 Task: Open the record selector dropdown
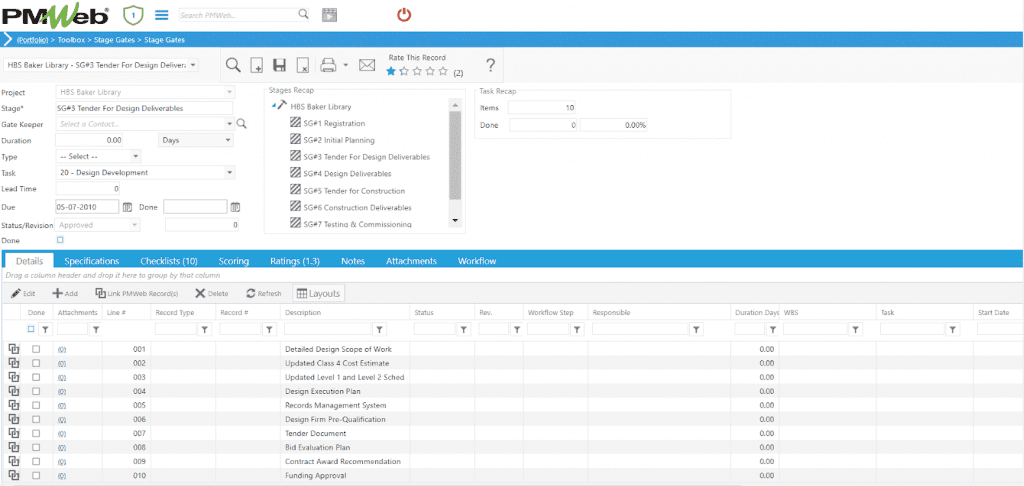(194, 65)
